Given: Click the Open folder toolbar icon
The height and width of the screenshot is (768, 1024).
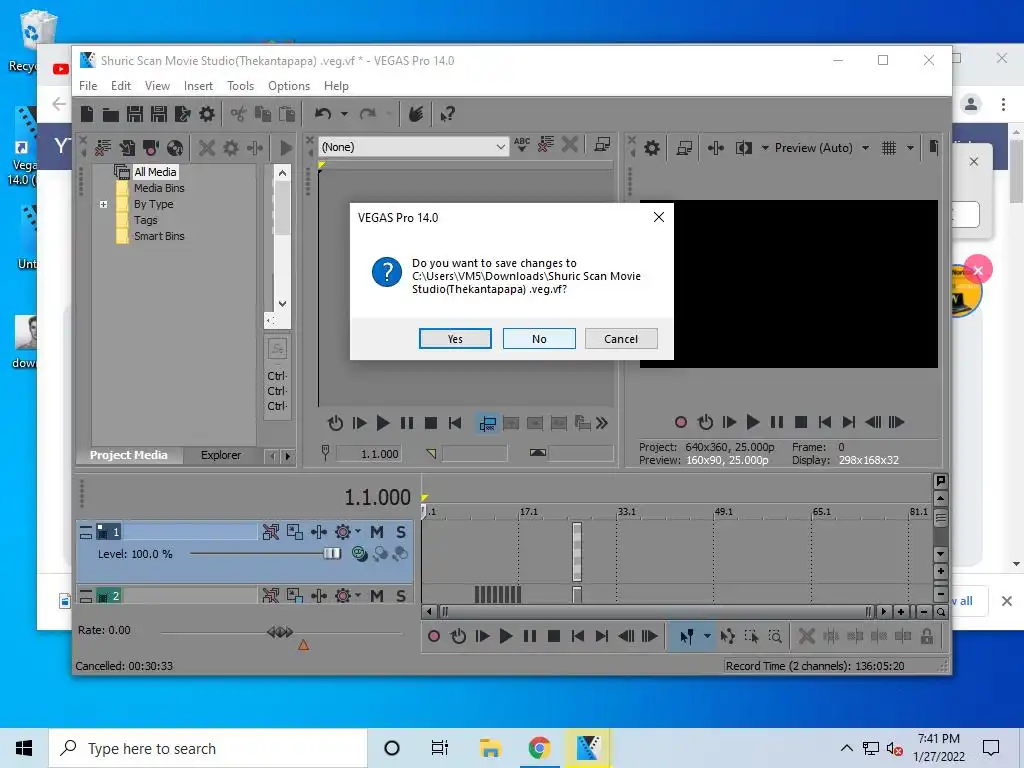Looking at the screenshot, I should point(110,114).
